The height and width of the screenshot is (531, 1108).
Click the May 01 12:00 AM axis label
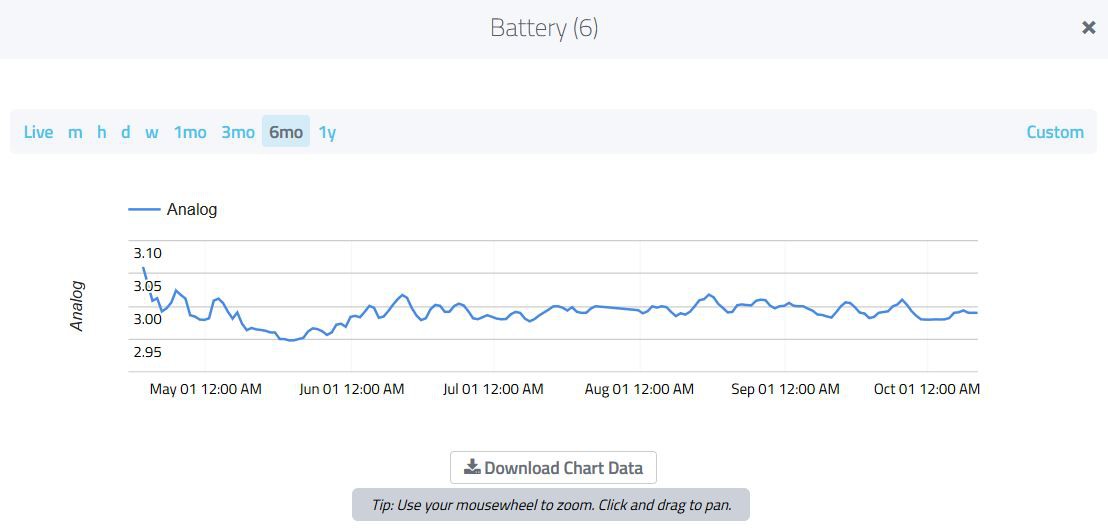click(x=205, y=389)
